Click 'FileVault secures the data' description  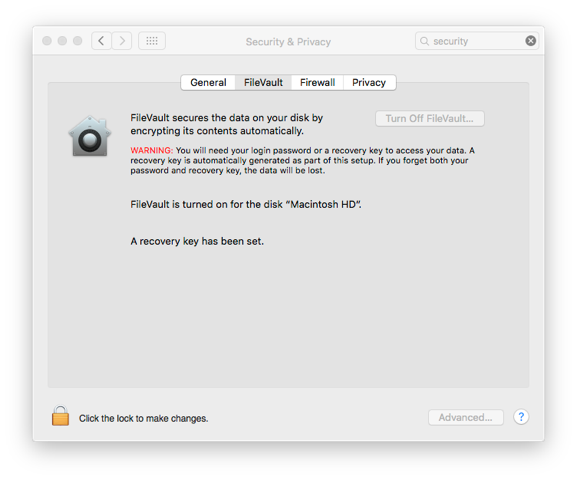226,124
